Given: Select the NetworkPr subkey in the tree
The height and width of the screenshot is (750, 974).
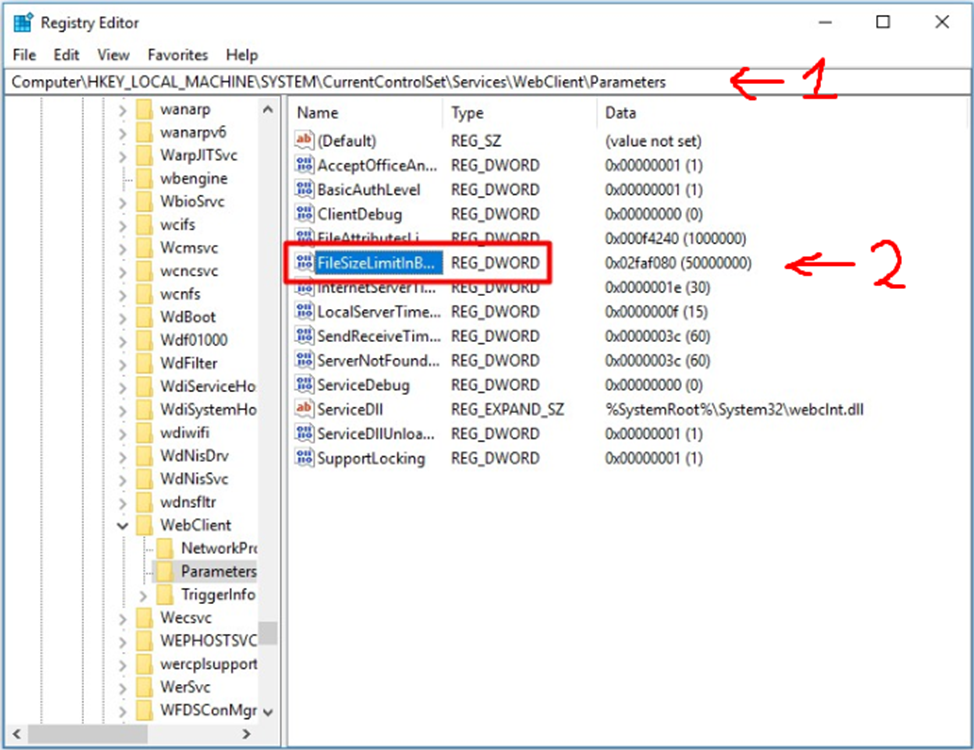Looking at the screenshot, I should coord(219,548).
